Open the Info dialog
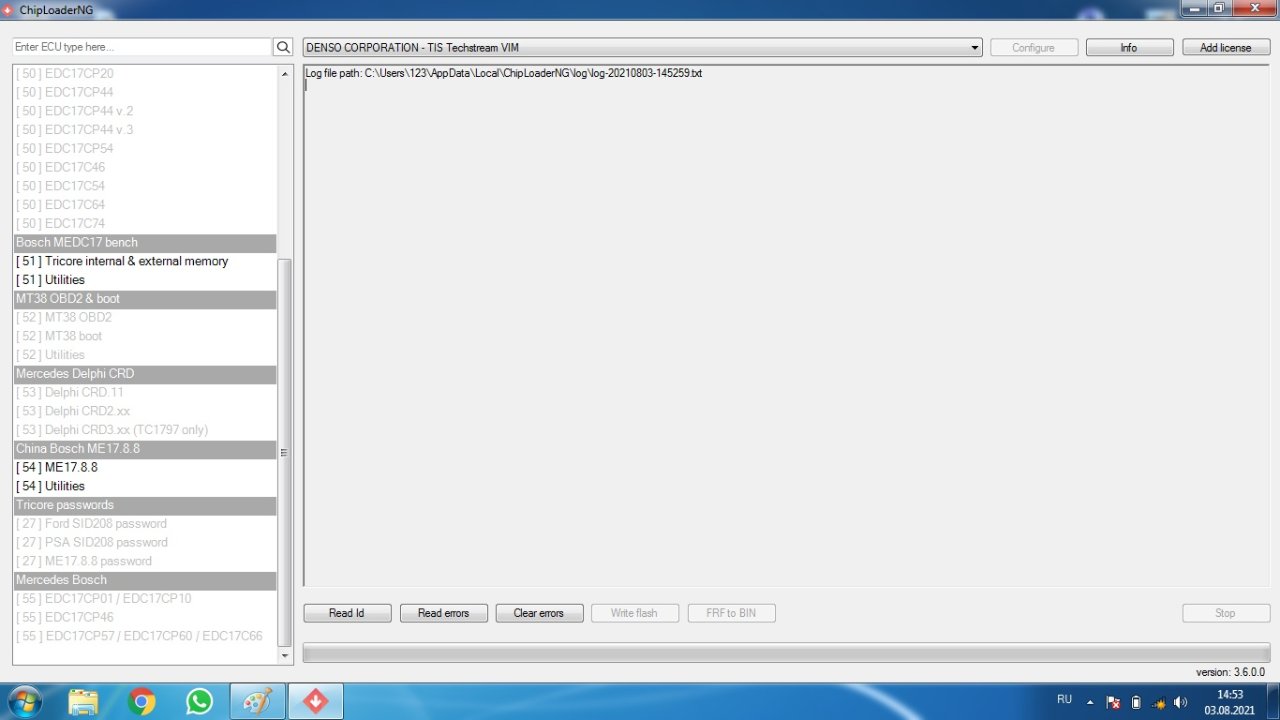Viewport: 1280px width, 720px height. pyautogui.click(x=1129, y=47)
